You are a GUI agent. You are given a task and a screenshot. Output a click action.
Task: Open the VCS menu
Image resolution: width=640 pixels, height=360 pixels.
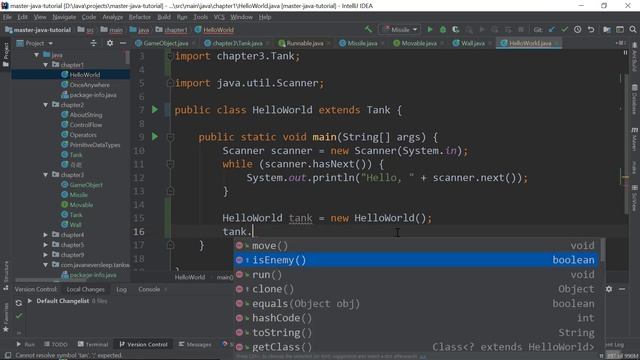pos(219,17)
